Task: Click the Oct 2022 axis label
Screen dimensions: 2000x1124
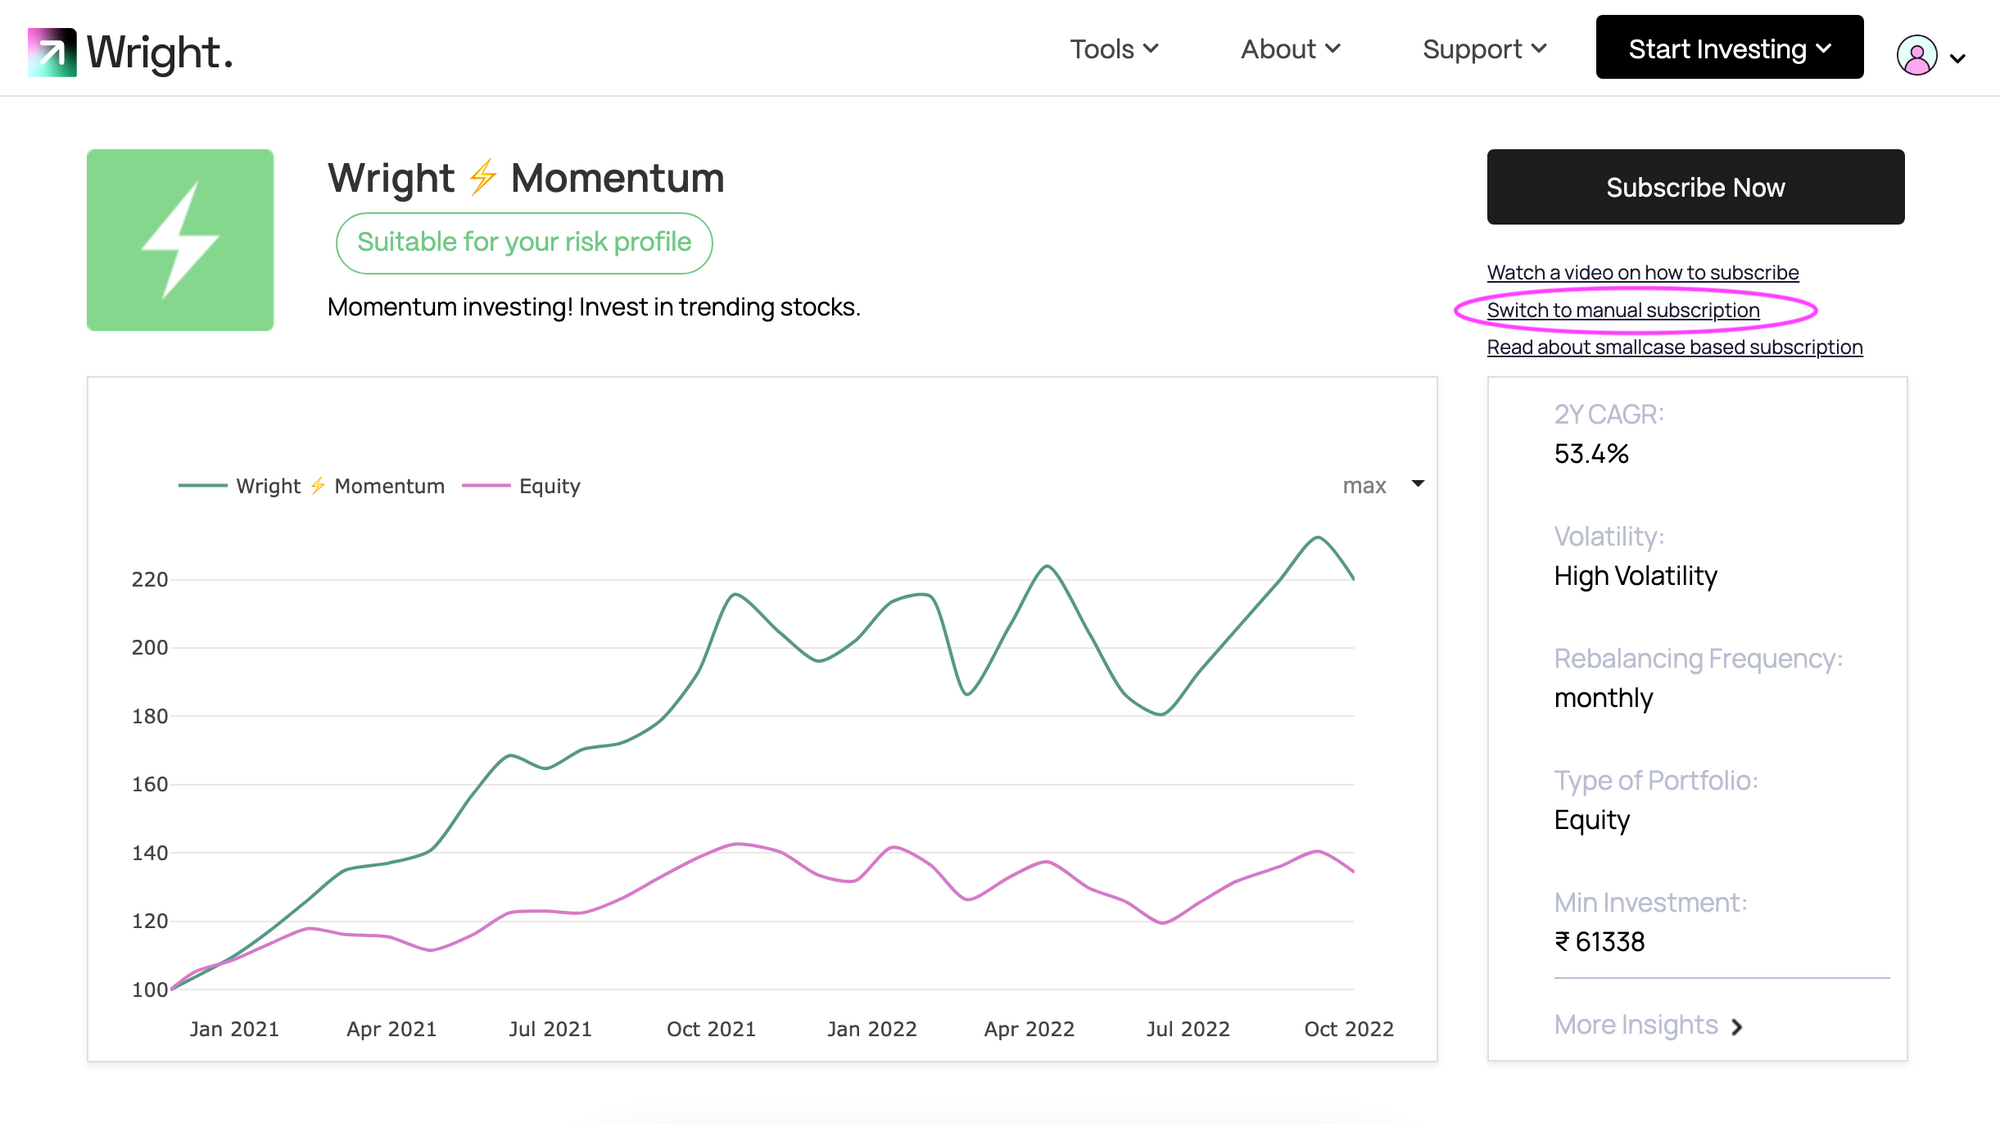Action: tap(1349, 1029)
